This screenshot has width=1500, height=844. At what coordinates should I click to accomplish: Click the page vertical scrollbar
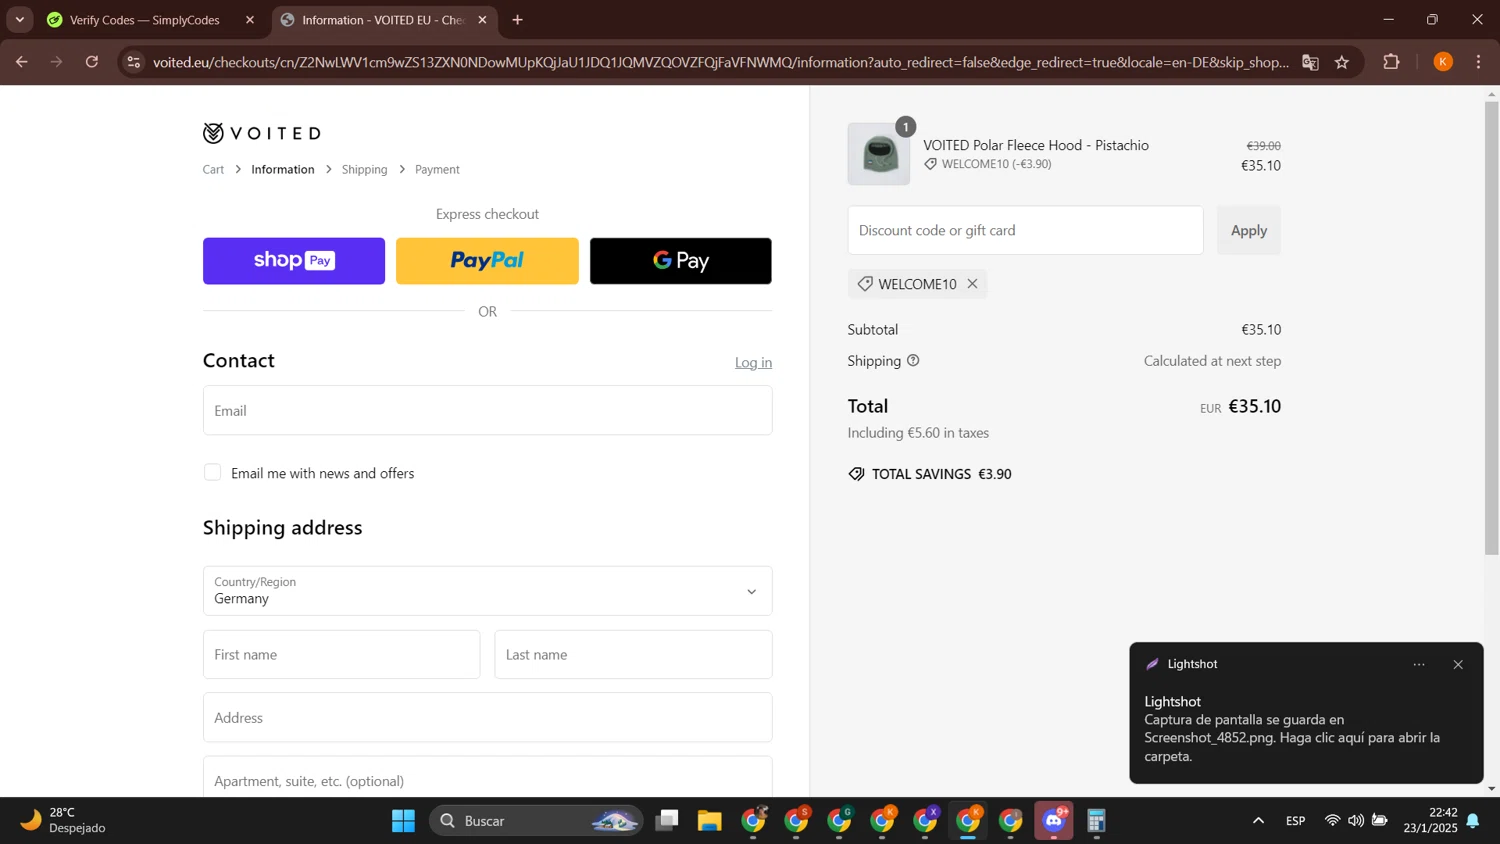pyautogui.click(x=1491, y=328)
